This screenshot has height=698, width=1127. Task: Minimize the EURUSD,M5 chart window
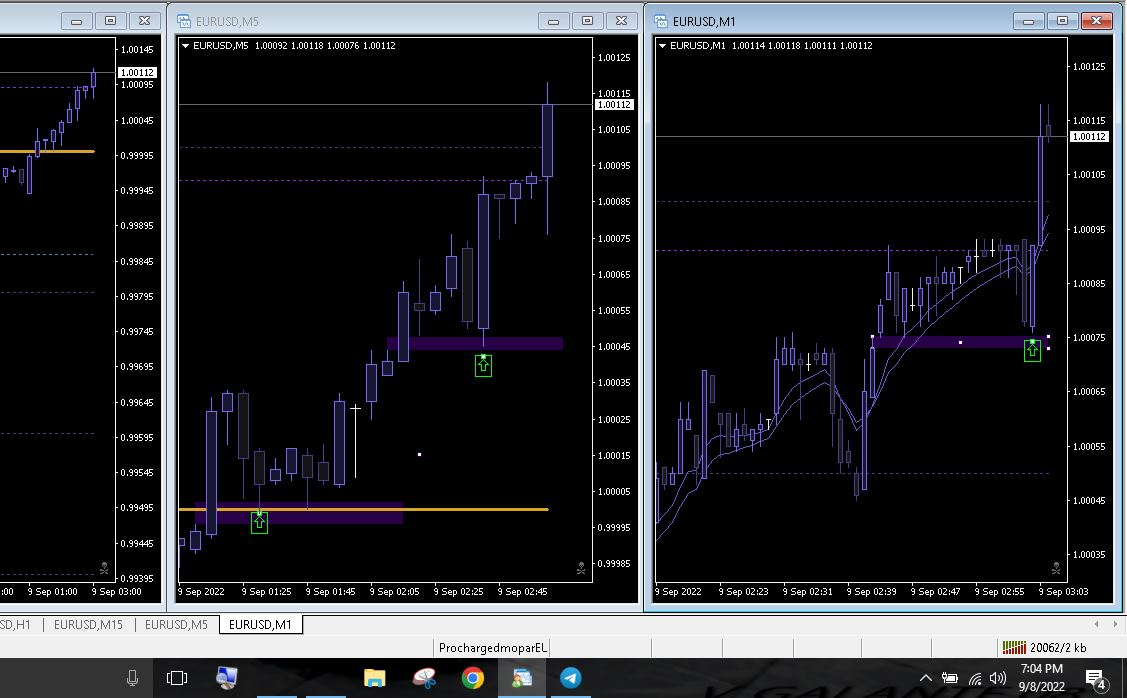[x=553, y=21]
